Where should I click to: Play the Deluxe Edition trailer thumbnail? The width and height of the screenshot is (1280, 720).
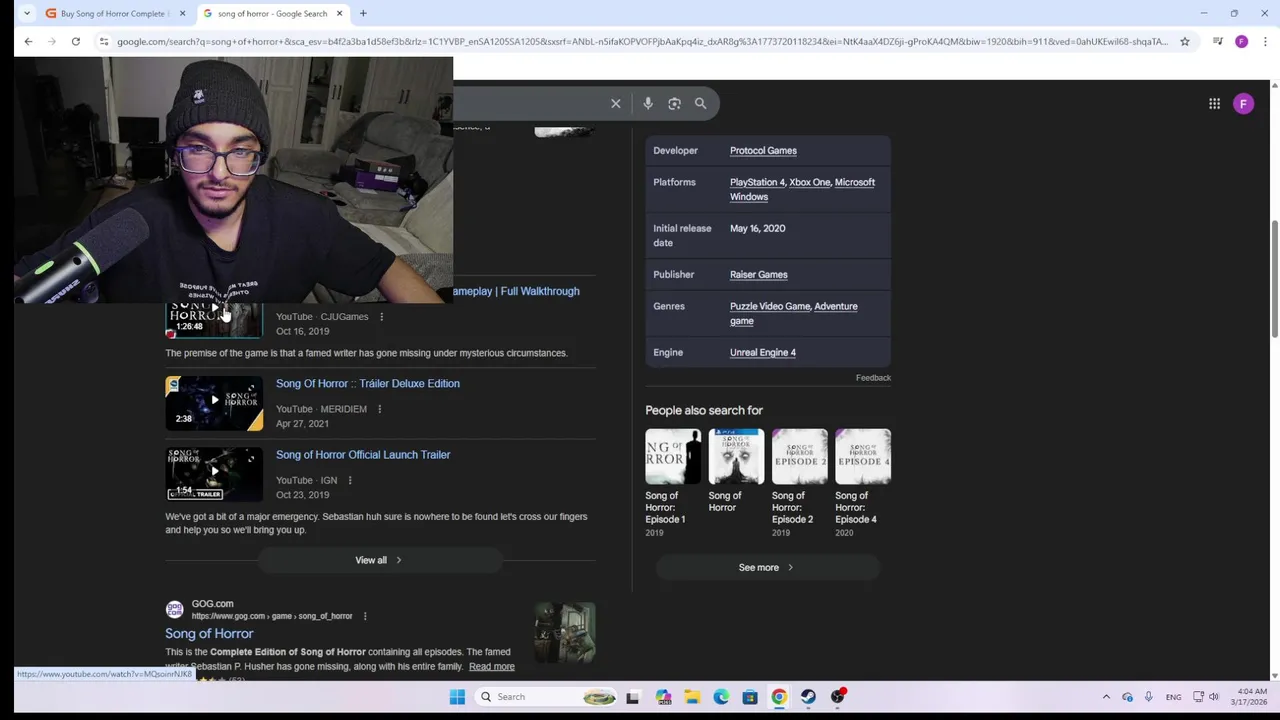pos(214,402)
